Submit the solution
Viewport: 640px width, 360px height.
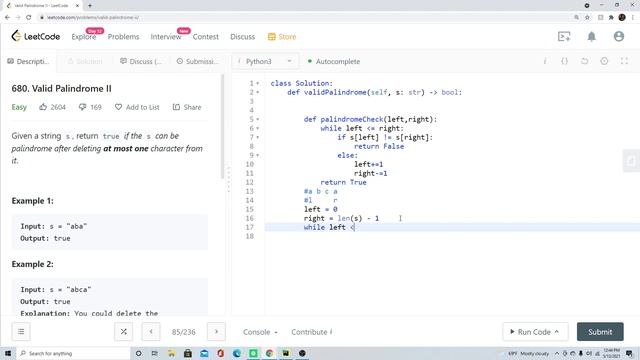click(x=600, y=331)
